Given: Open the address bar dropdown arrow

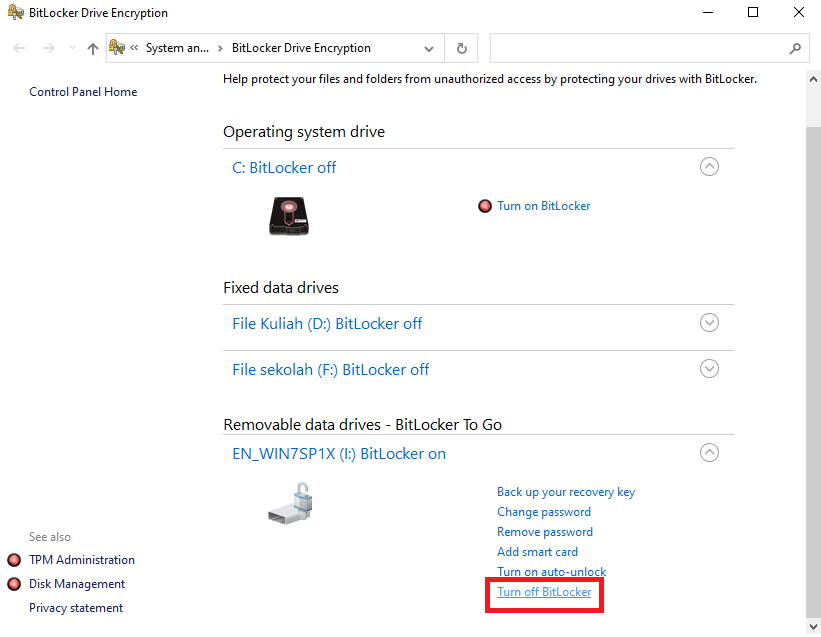Looking at the screenshot, I should tap(429, 47).
